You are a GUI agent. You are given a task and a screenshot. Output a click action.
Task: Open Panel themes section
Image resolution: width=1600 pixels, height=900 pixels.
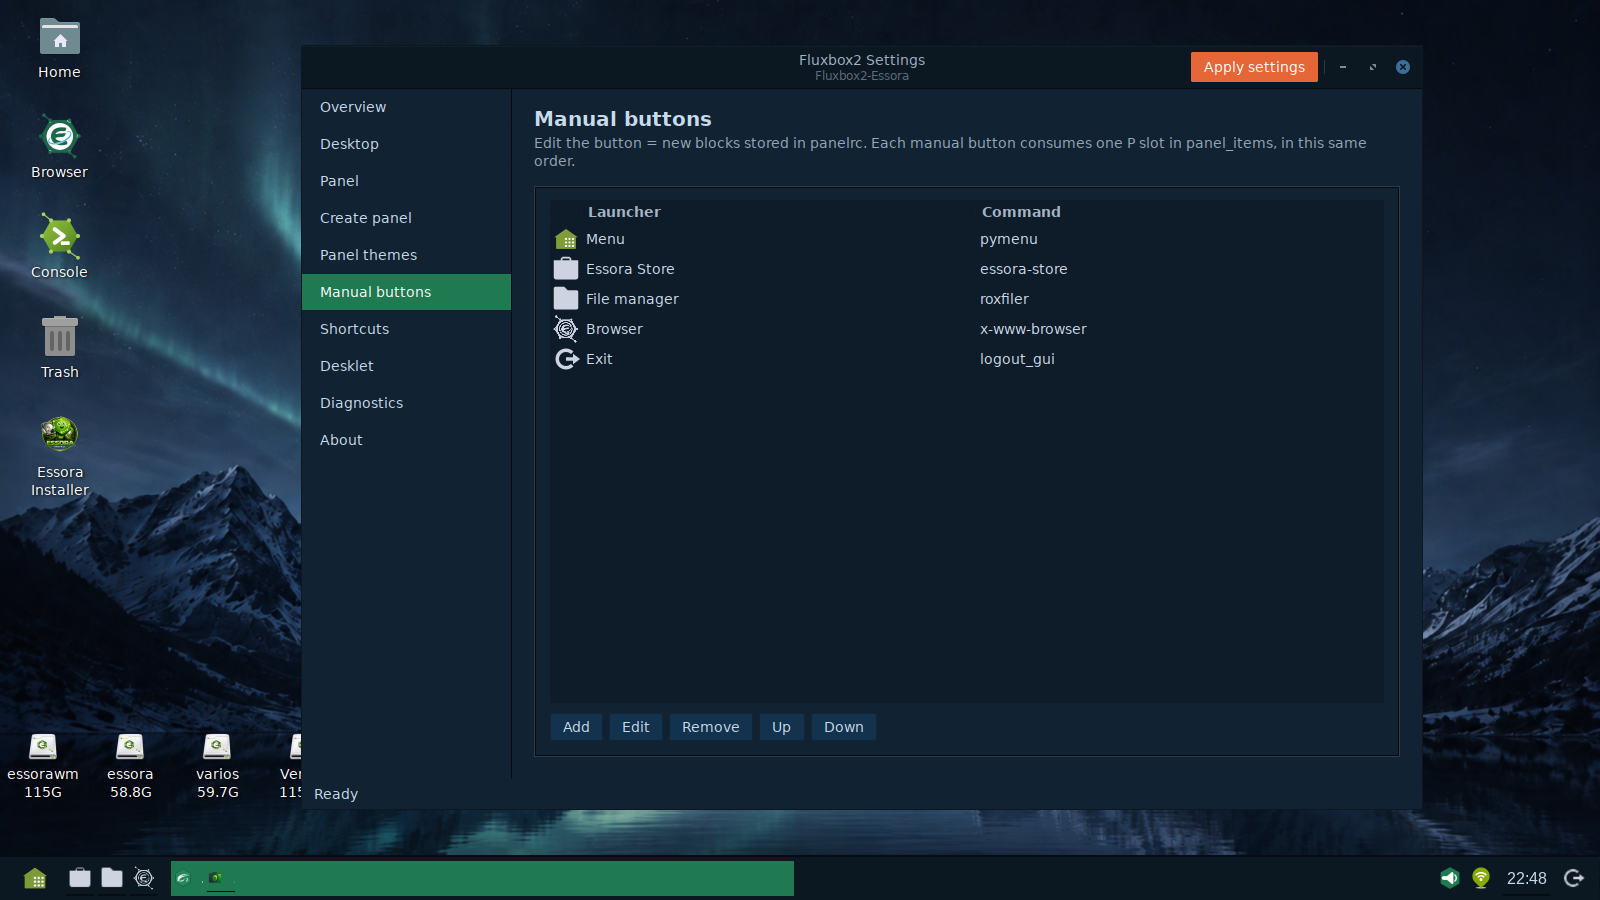(x=406, y=255)
